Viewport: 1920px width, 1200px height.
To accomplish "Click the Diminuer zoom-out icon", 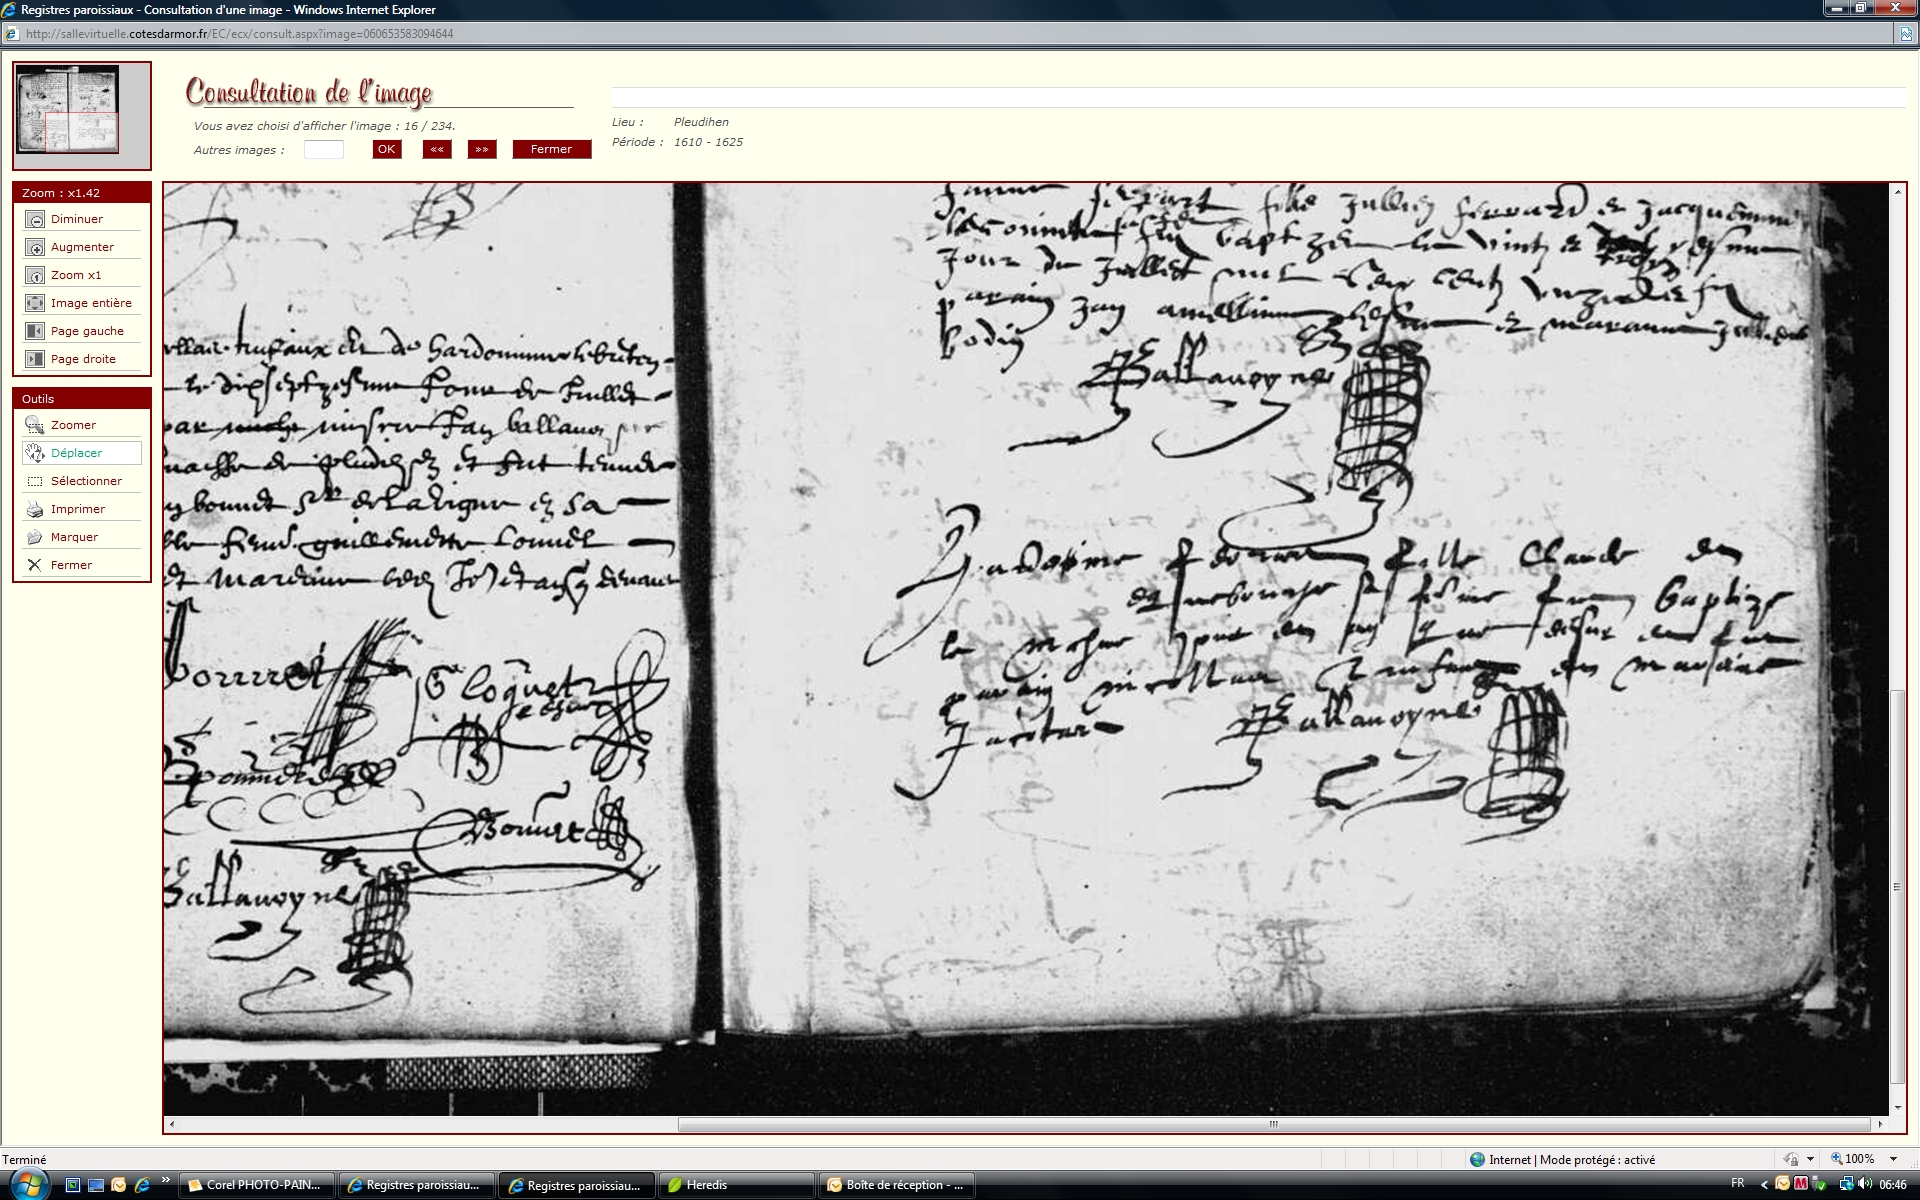I will (35, 219).
